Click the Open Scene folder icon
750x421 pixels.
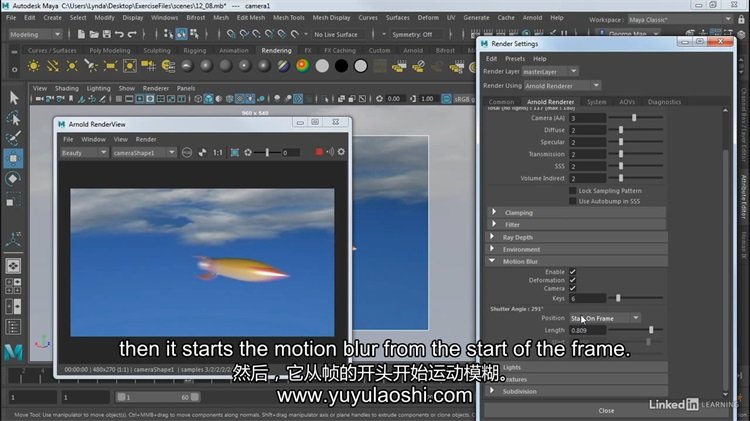click(94, 34)
